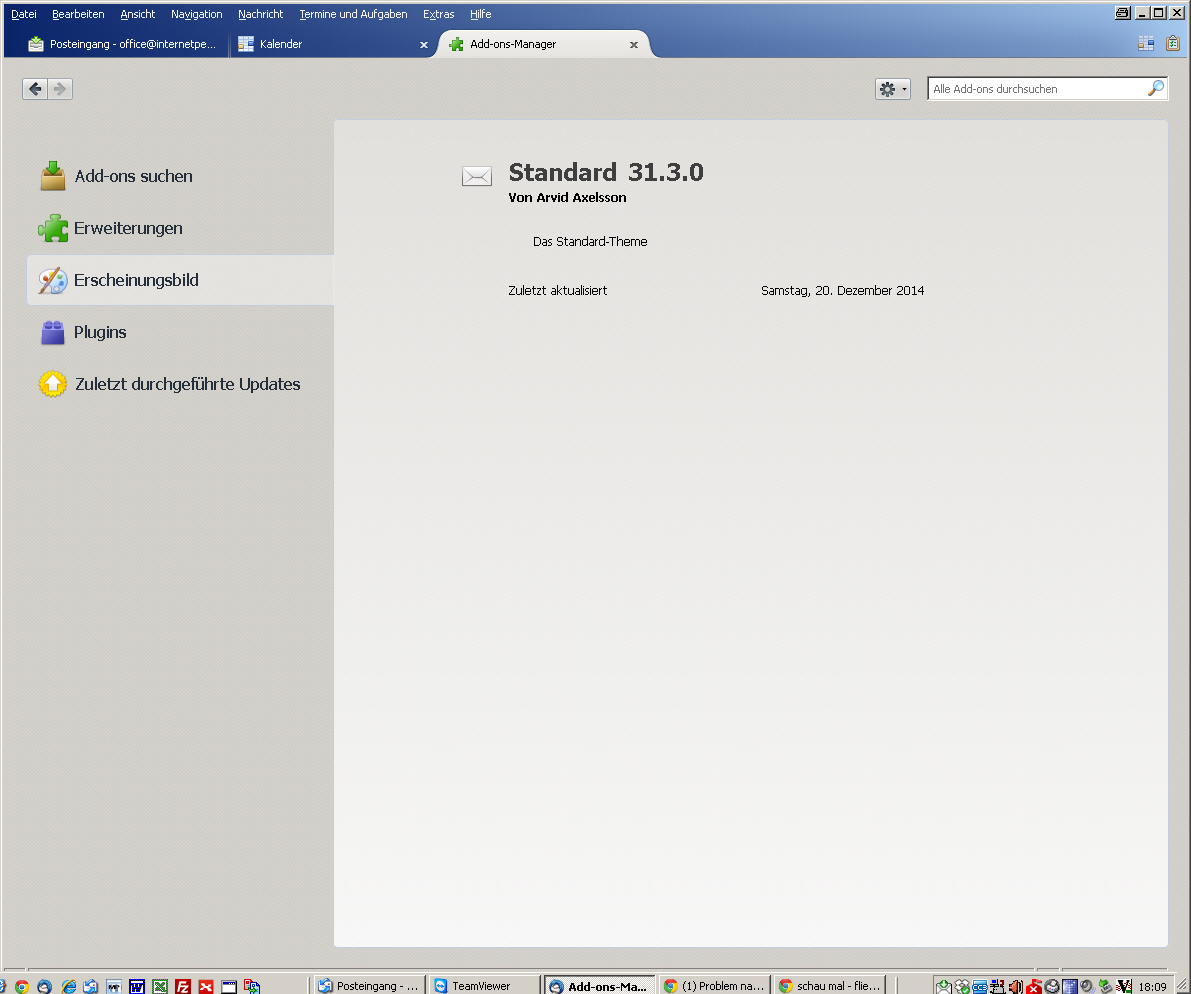Screen dimensions: 1191x994
Task: Open the Hilfe menu
Action: click(480, 14)
